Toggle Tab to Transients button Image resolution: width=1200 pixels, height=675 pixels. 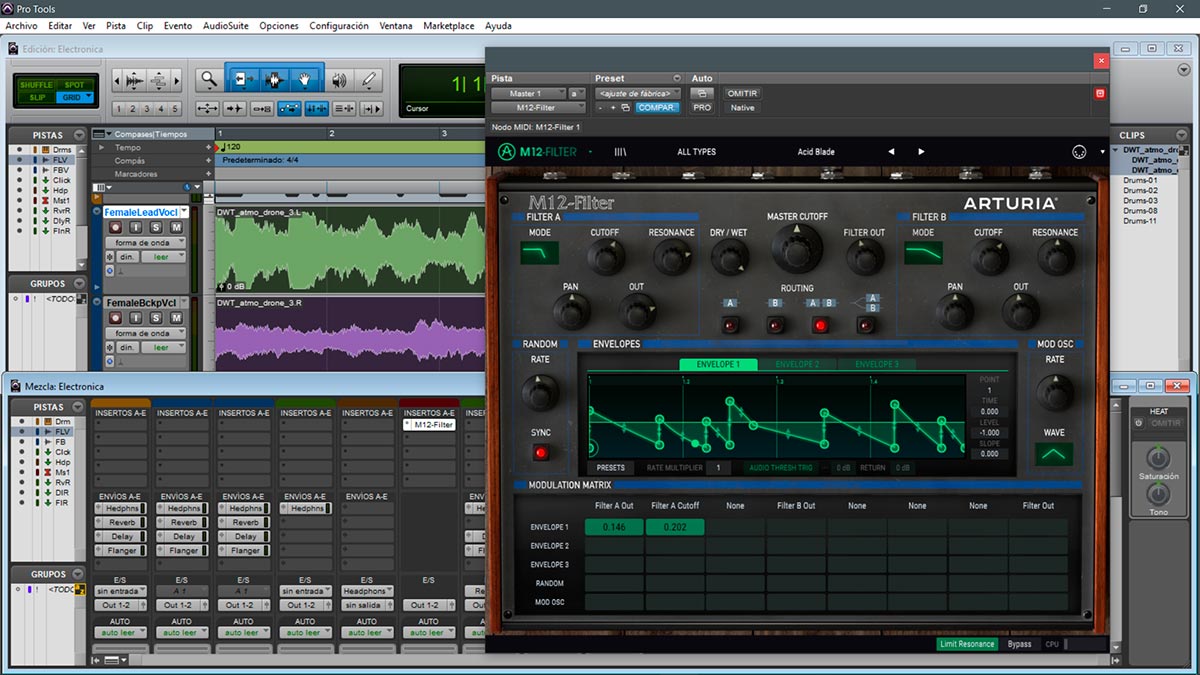(235, 108)
